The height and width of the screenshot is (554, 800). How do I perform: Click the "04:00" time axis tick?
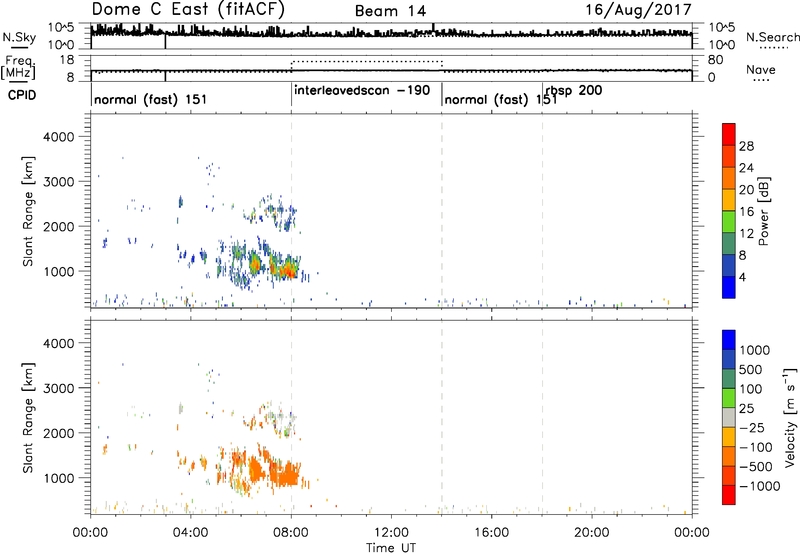pos(190,533)
